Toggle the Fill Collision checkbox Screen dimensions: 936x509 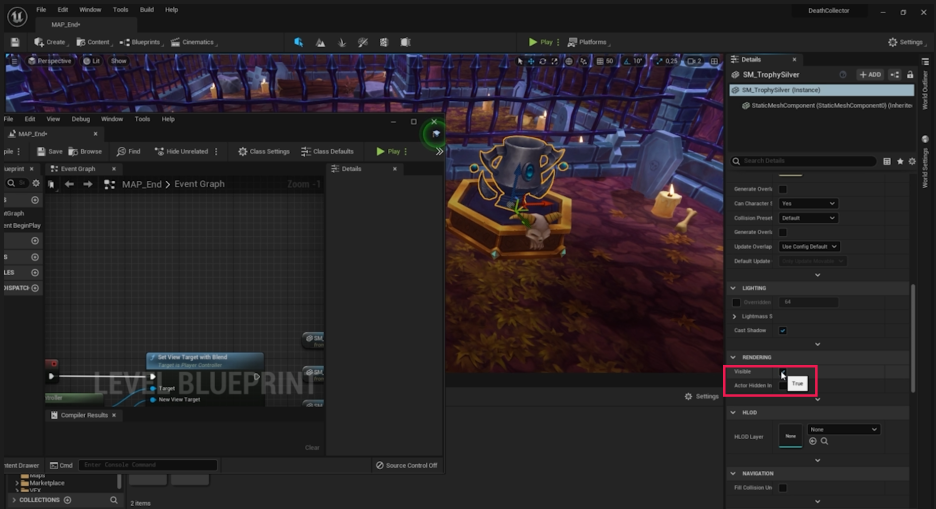click(783, 488)
